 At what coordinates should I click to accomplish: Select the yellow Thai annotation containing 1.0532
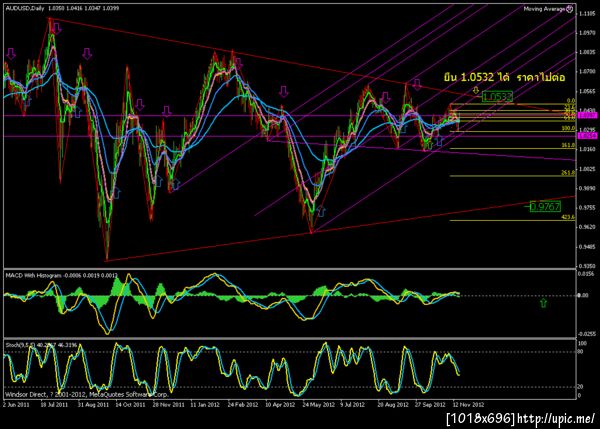[504, 77]
